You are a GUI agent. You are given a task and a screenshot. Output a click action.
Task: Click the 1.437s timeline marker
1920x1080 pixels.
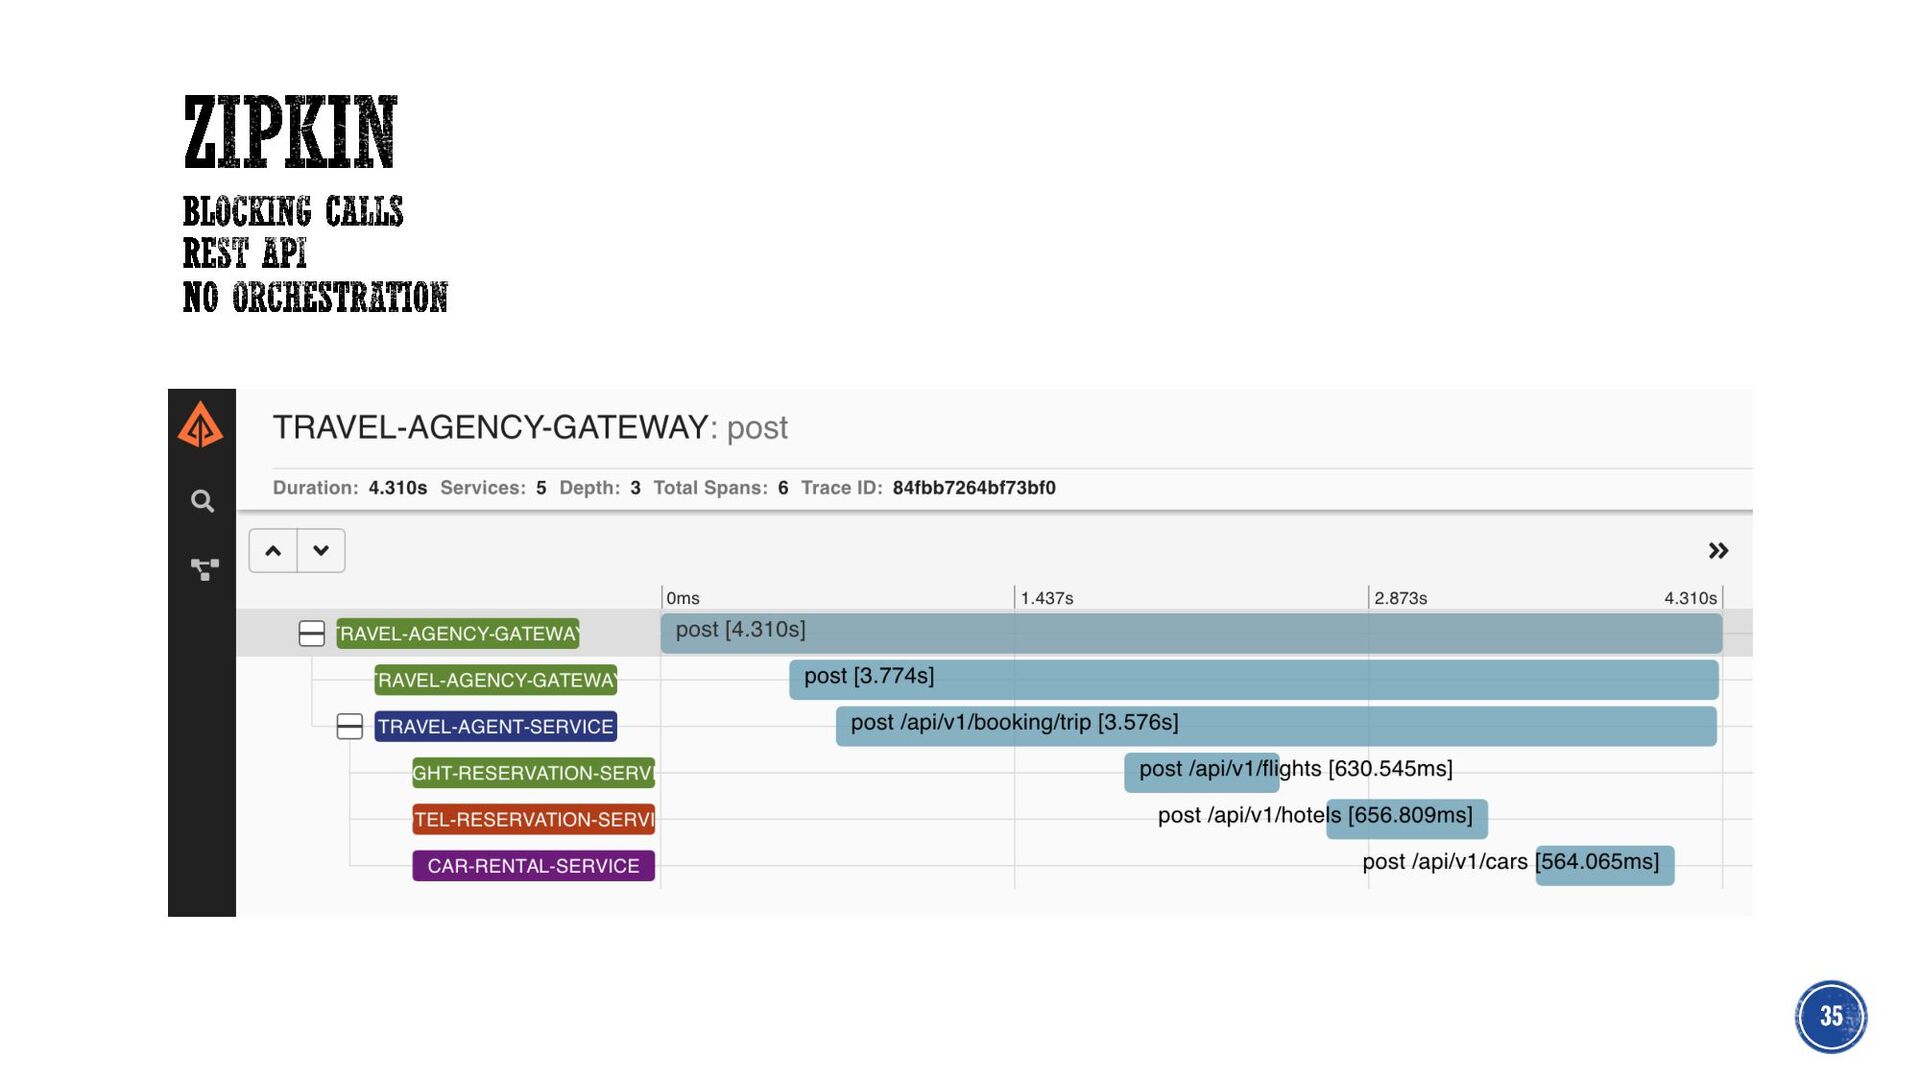[1047, 598]
